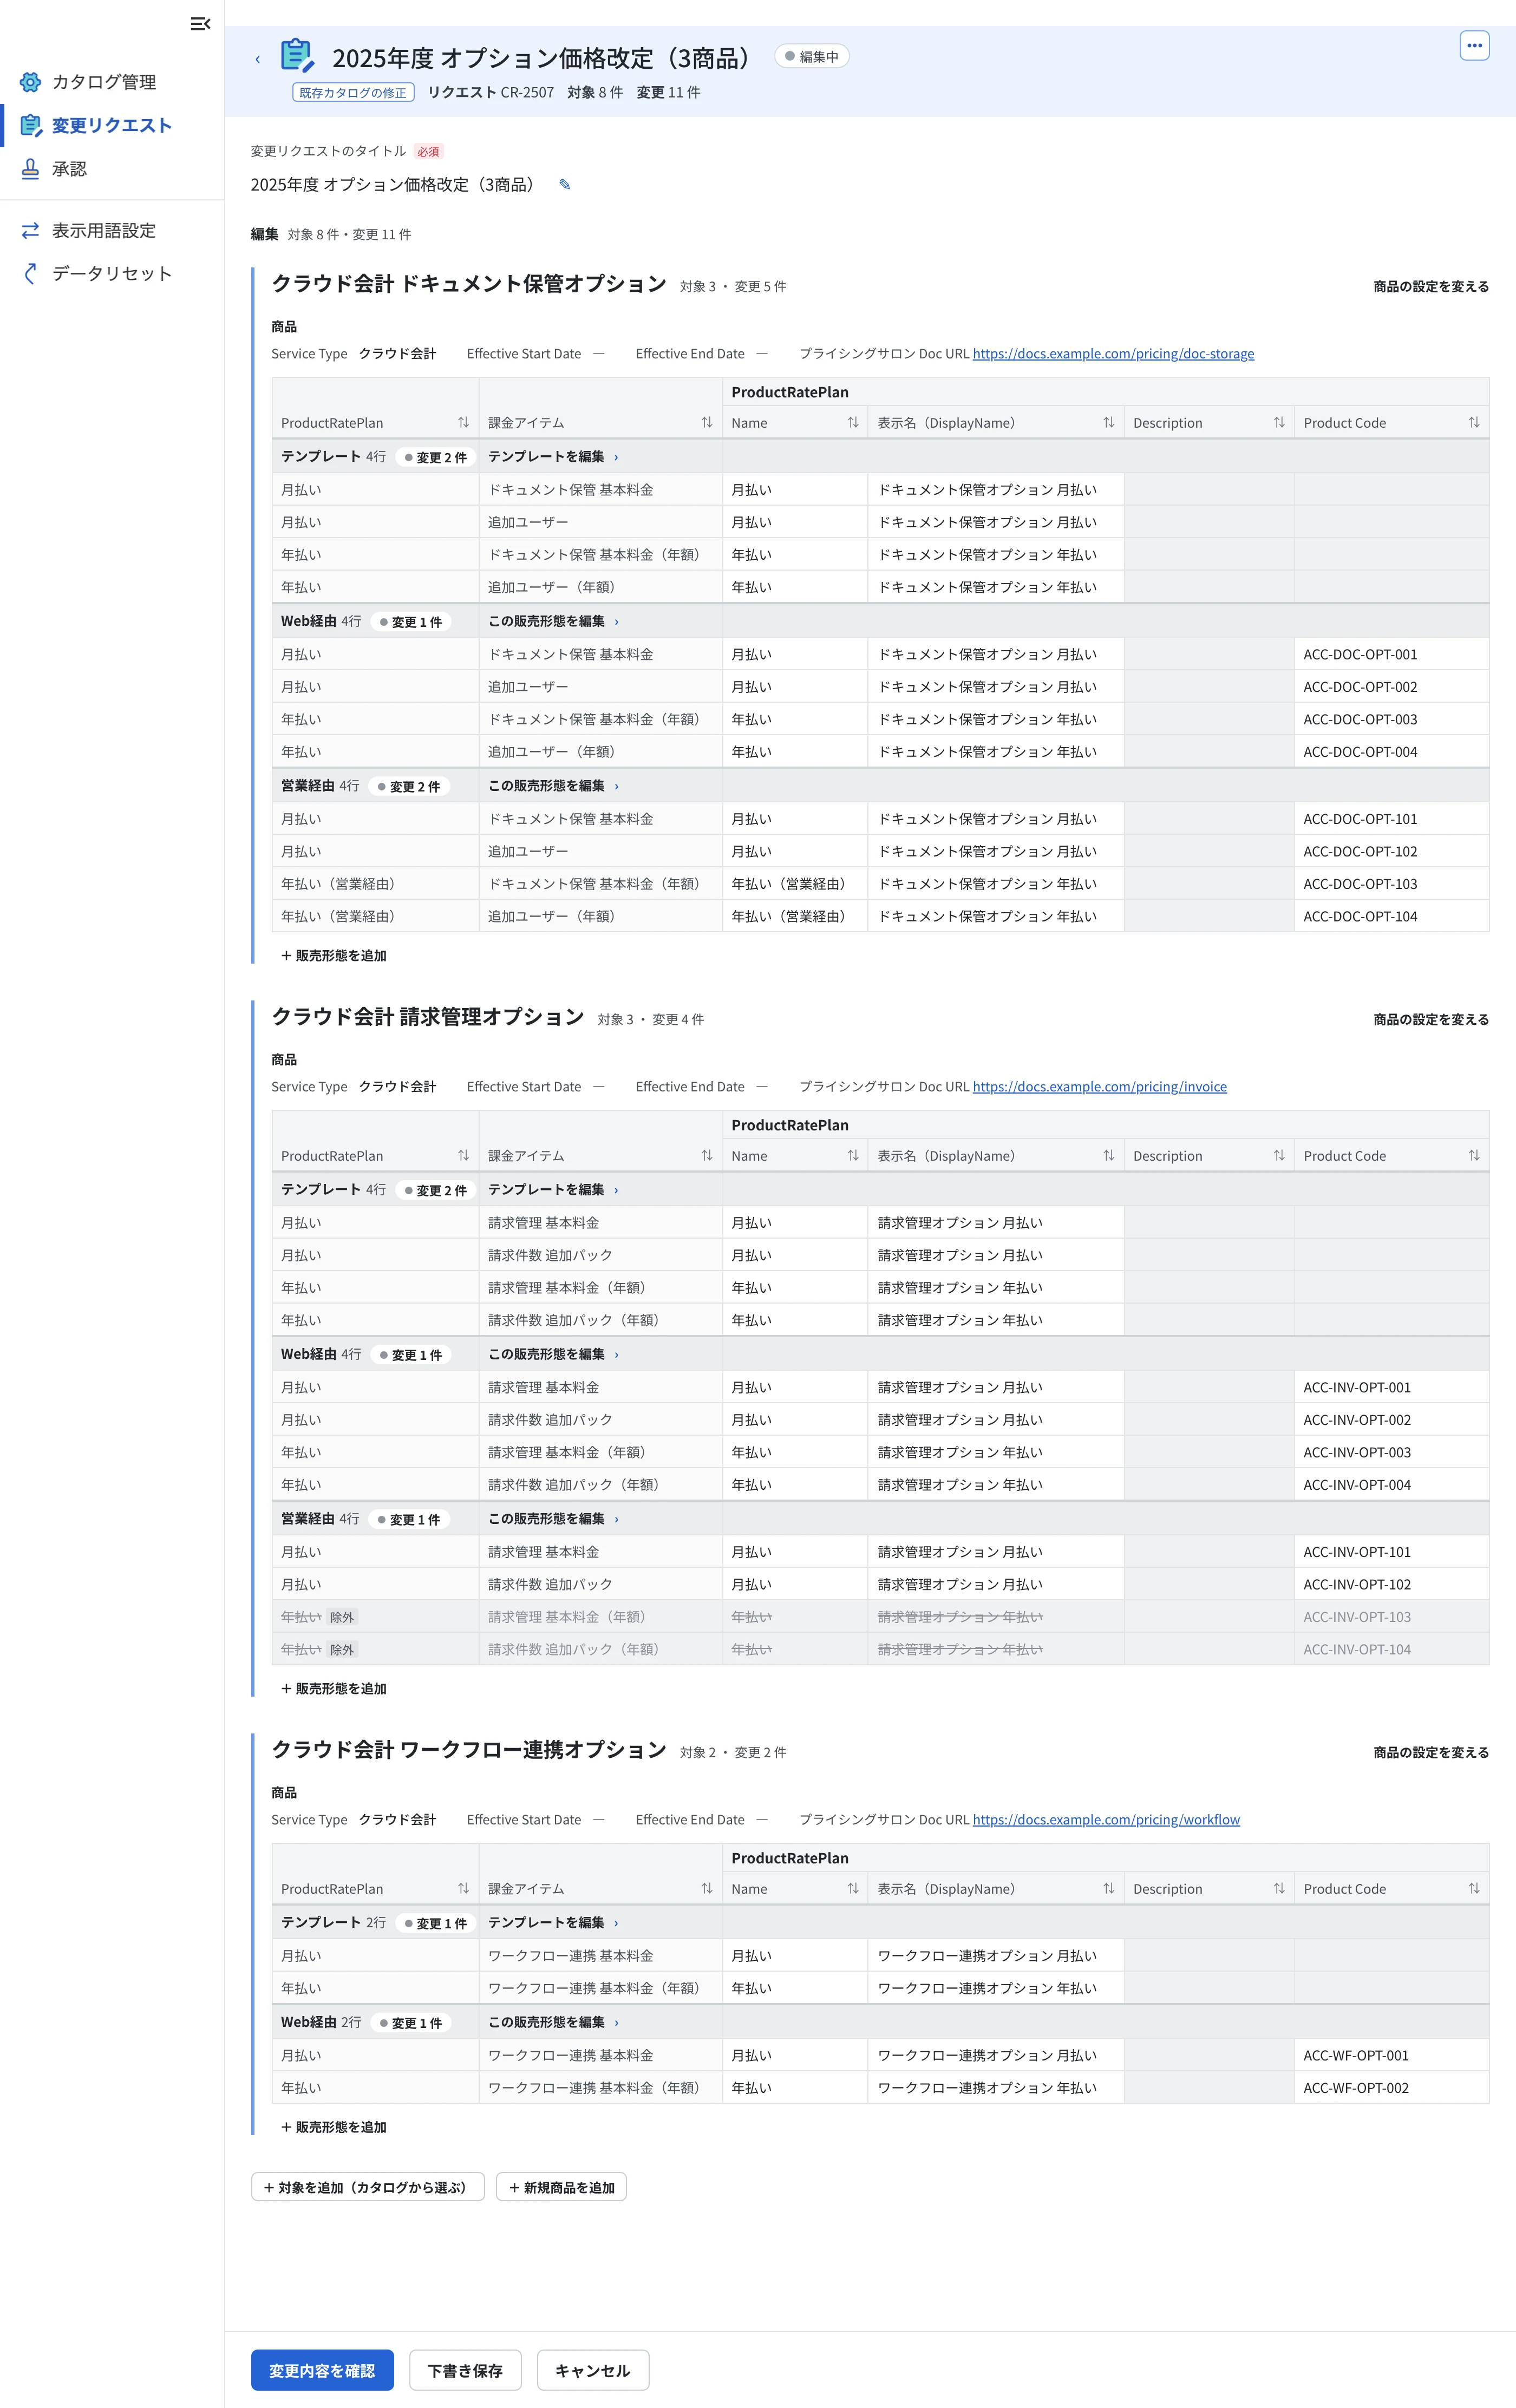Sort Product Code column in ワークフロー連携 table

[x=1473, y=1888]
